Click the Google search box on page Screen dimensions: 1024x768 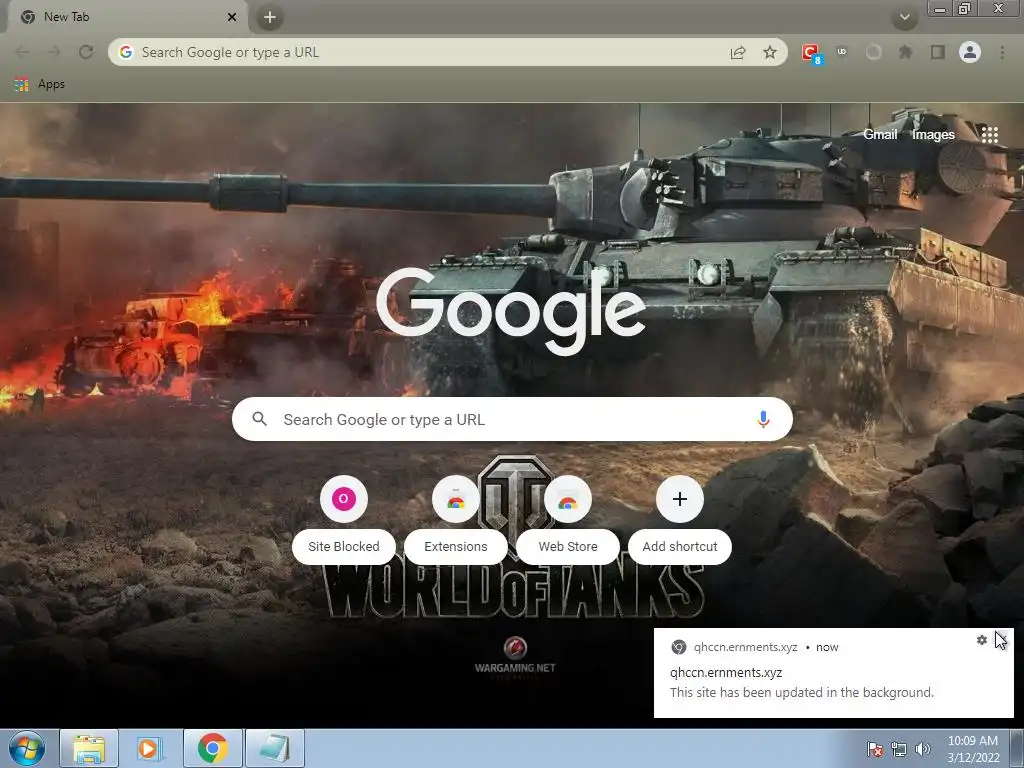tap(512, 419)
